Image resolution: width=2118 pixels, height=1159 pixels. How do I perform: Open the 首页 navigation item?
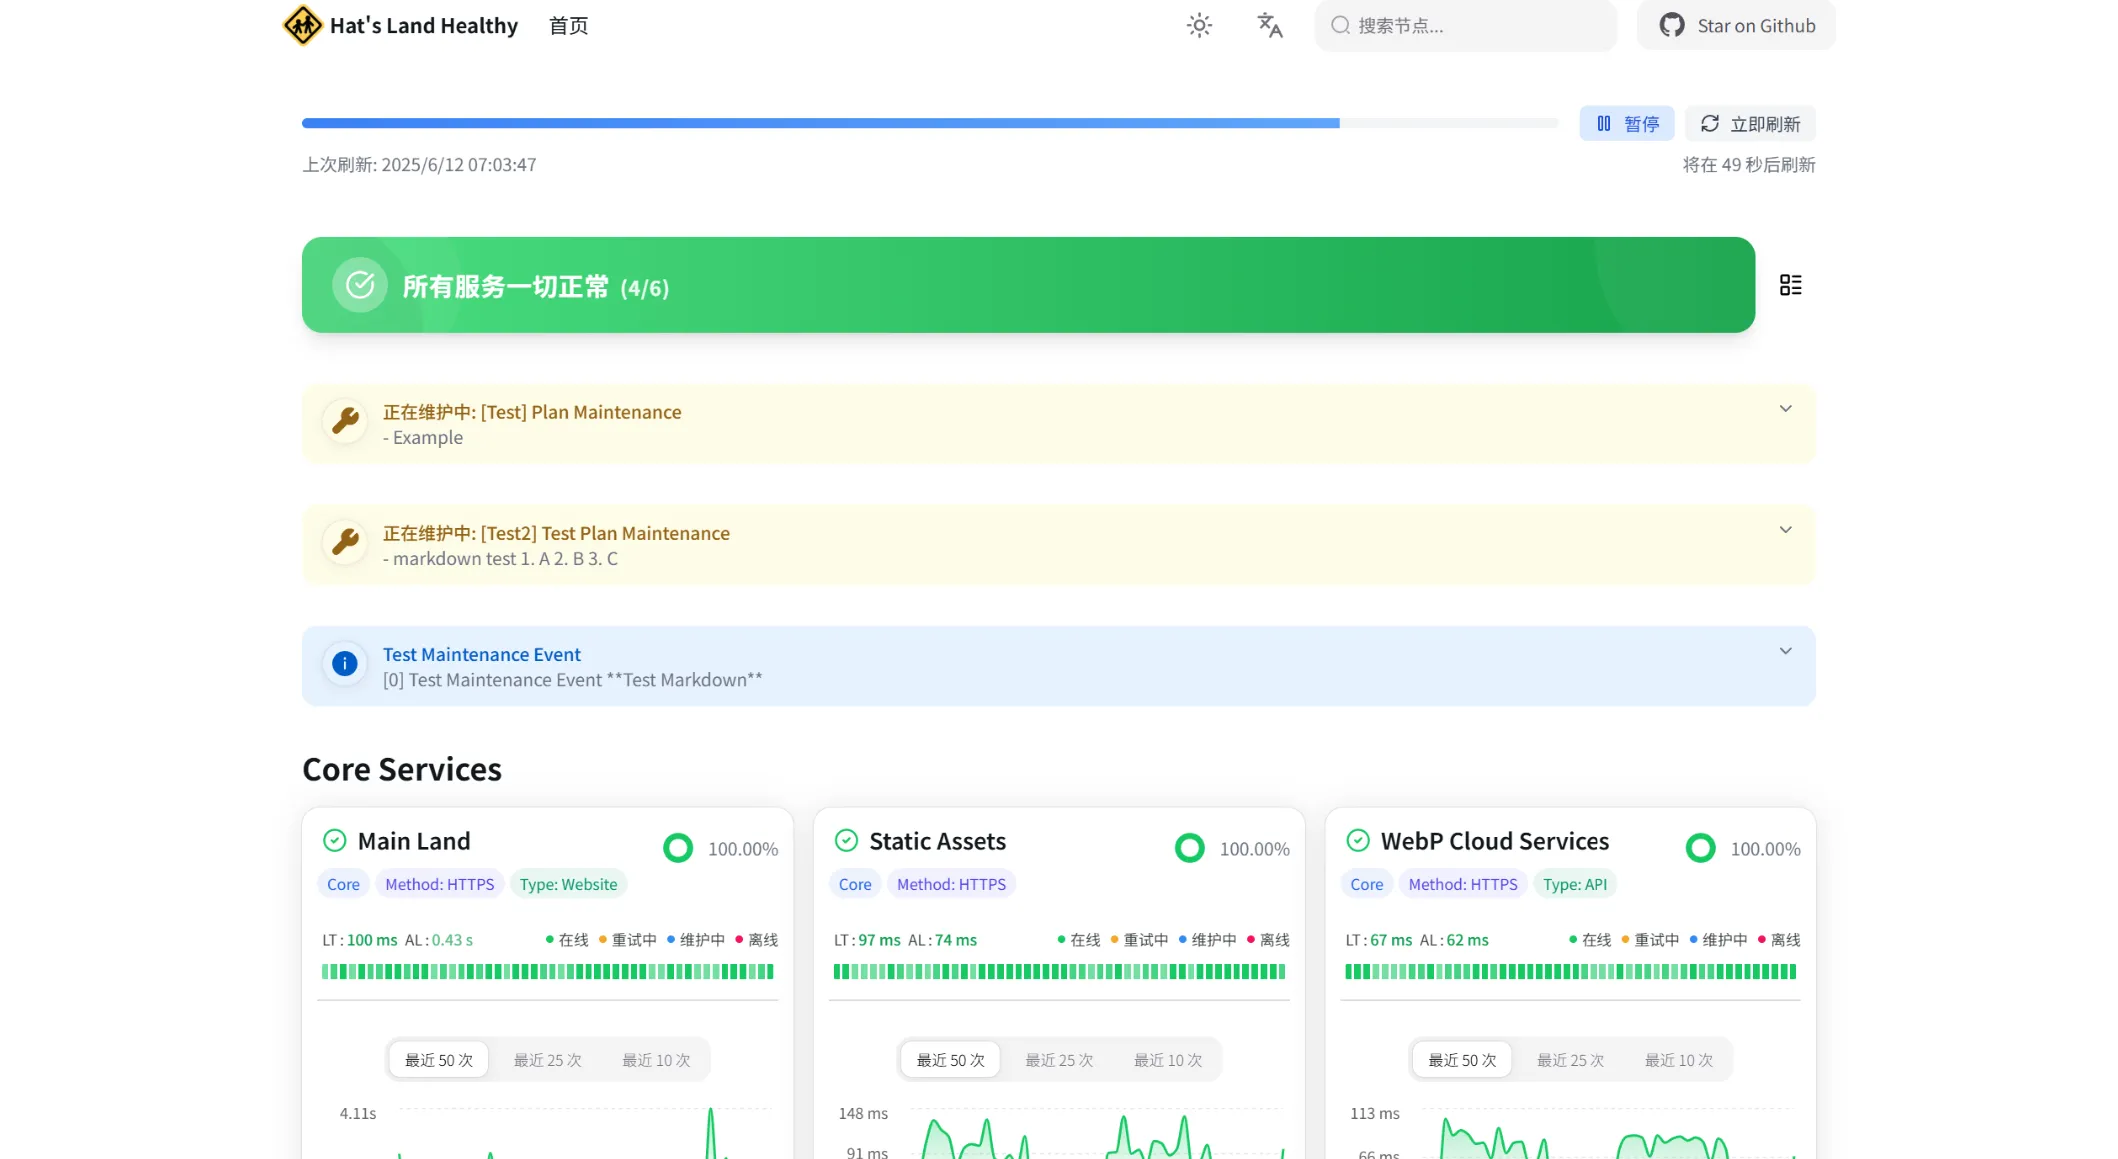pos(568,26)
